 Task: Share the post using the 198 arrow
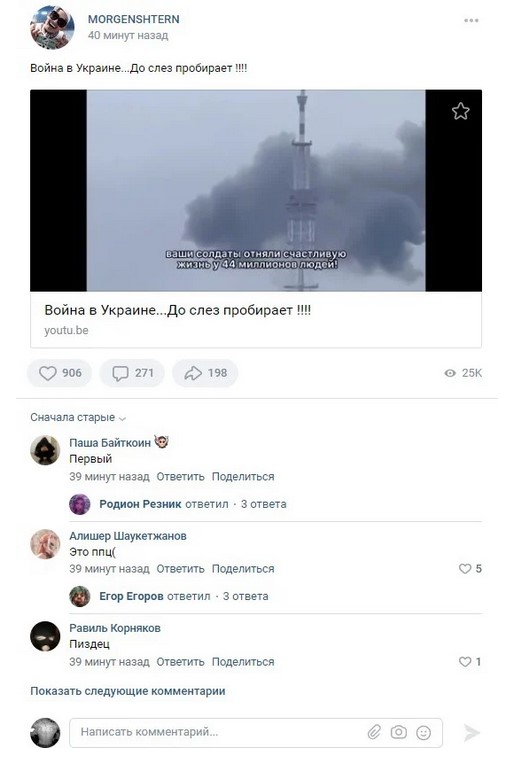click(x=205, y=373)
